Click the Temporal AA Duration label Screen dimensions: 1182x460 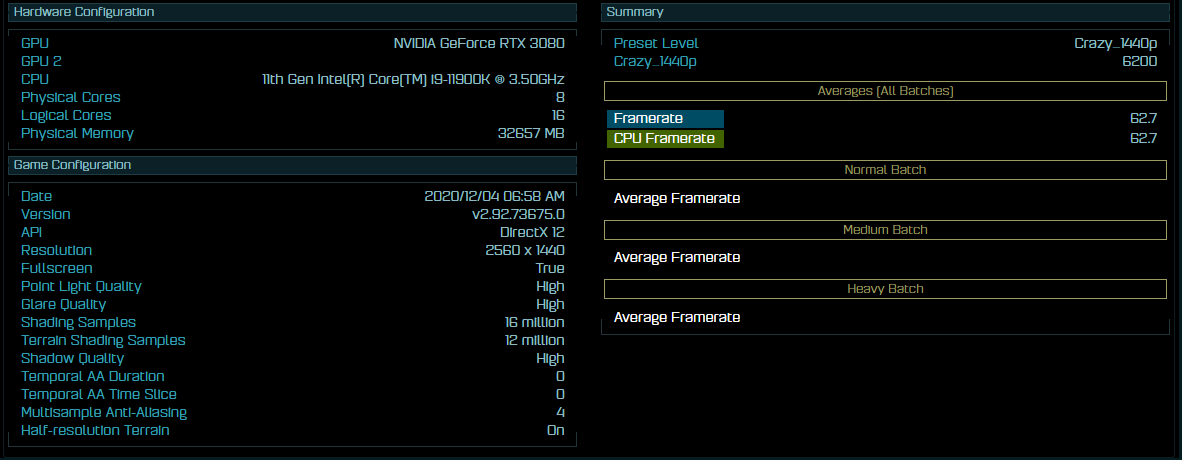93,377
